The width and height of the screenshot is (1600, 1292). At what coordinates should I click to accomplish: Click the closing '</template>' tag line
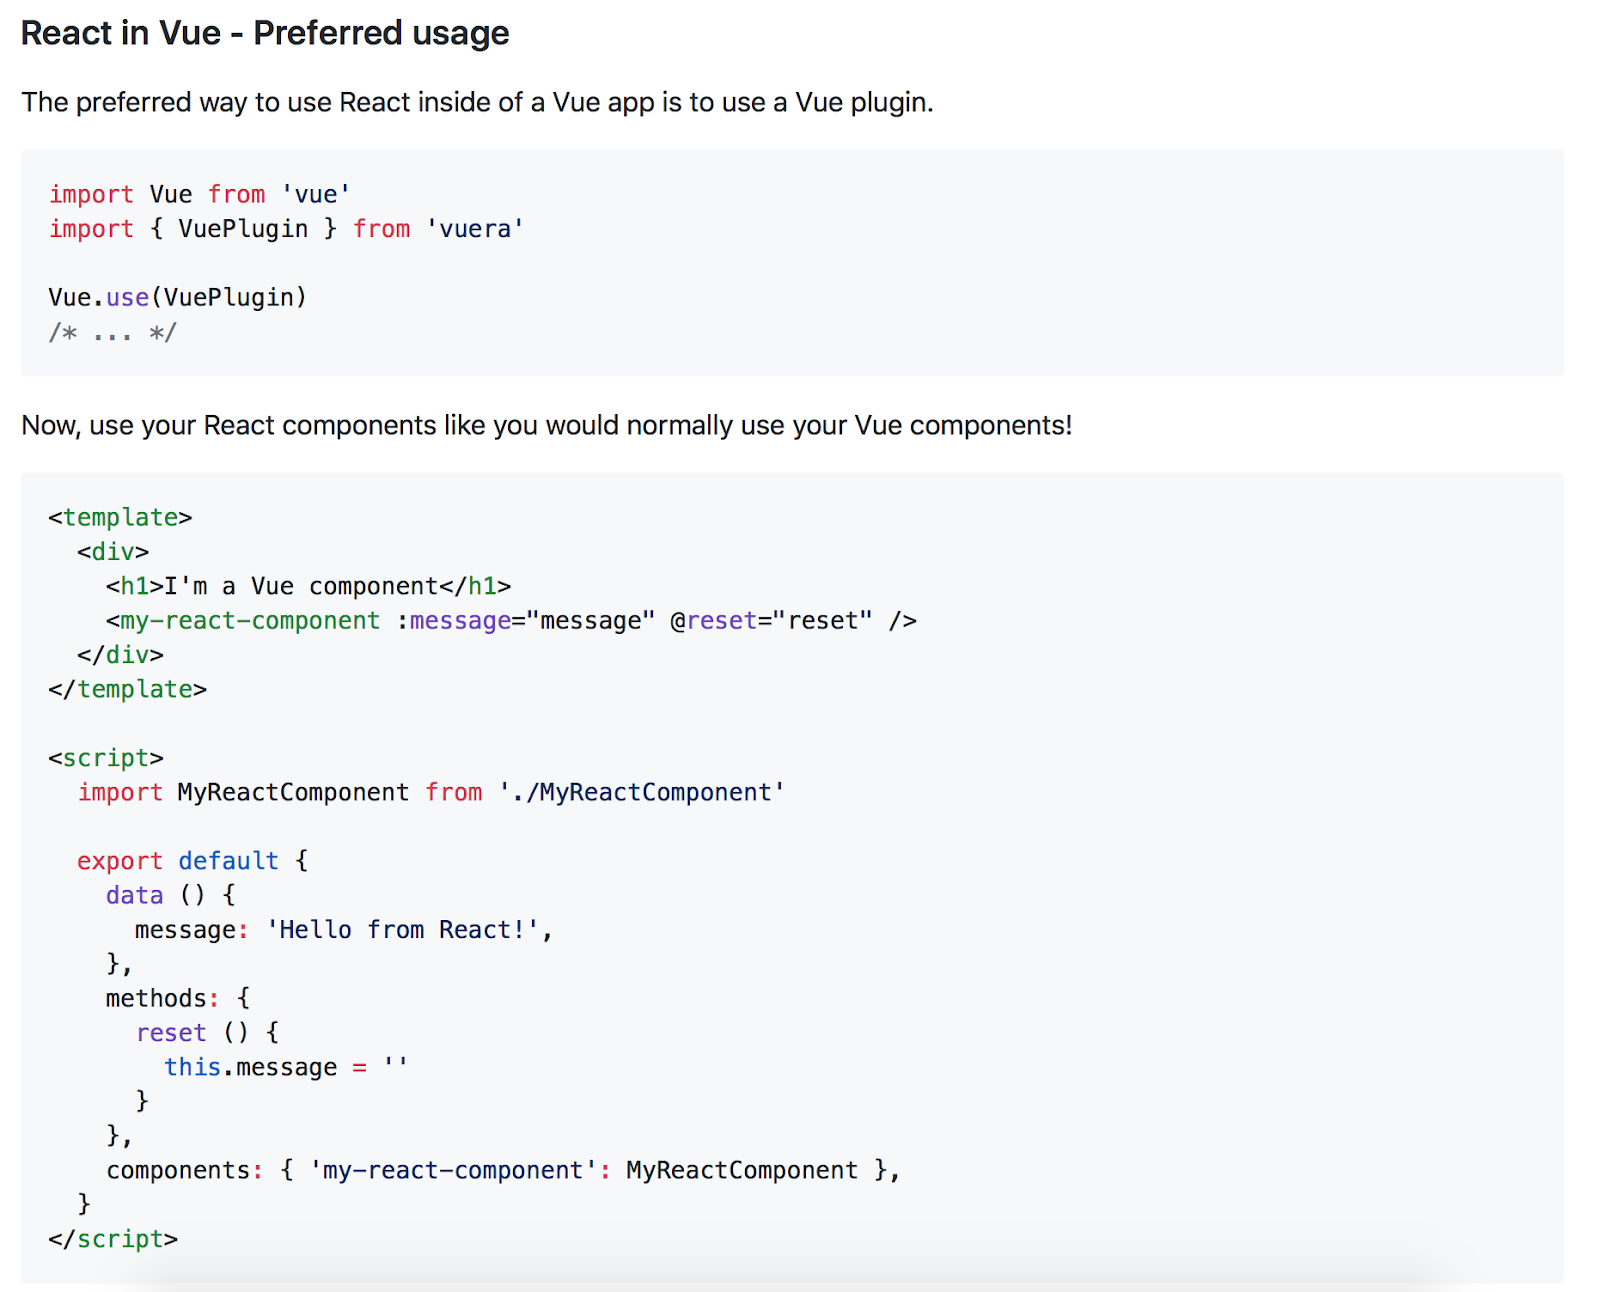128,689
